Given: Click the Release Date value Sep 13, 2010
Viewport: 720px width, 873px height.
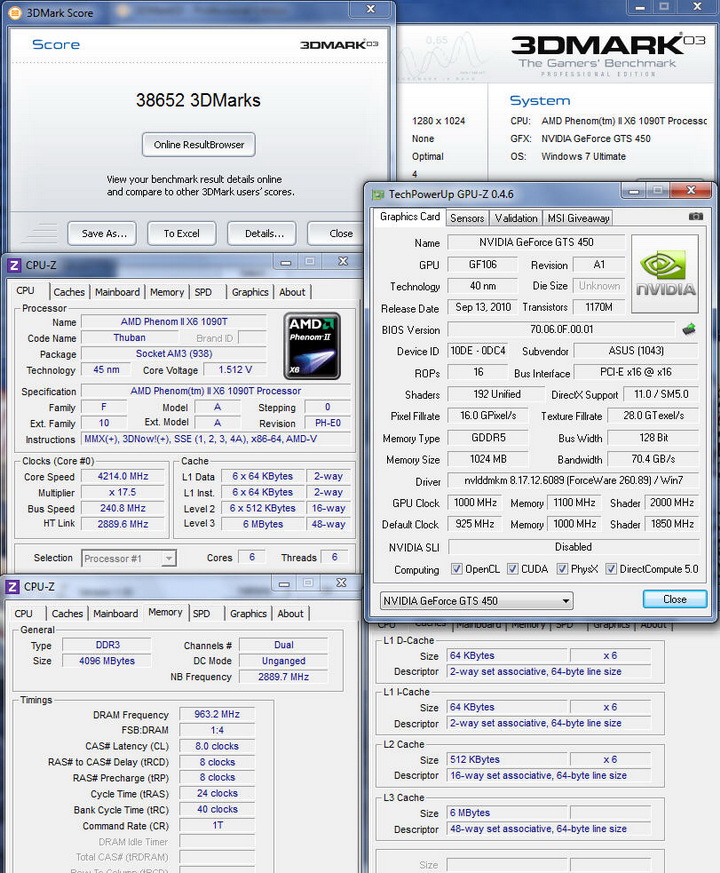Looking at the screenshot, I should click(x=483, y=307).
